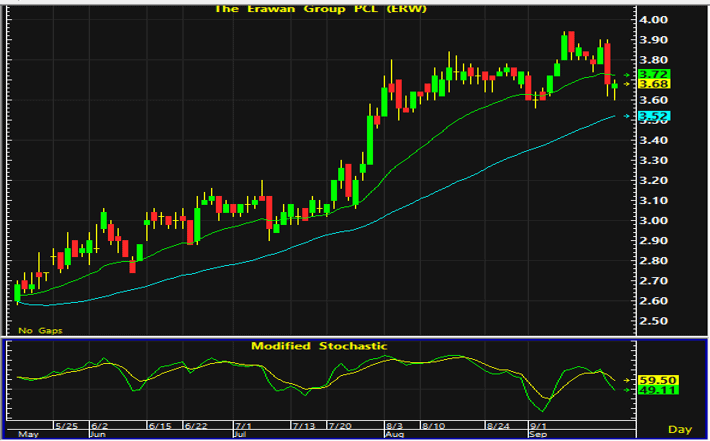Click the Aug month label
Screen dimensions: 710x441
click(x=393, y=435)
